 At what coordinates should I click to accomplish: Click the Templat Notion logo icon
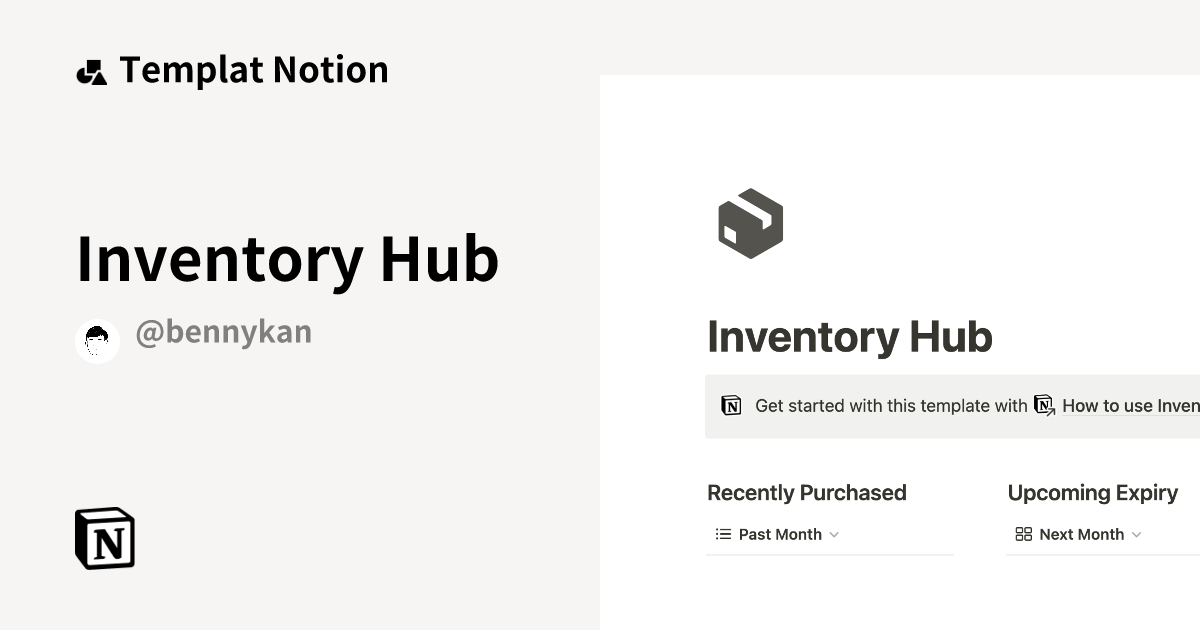point(92,70)
